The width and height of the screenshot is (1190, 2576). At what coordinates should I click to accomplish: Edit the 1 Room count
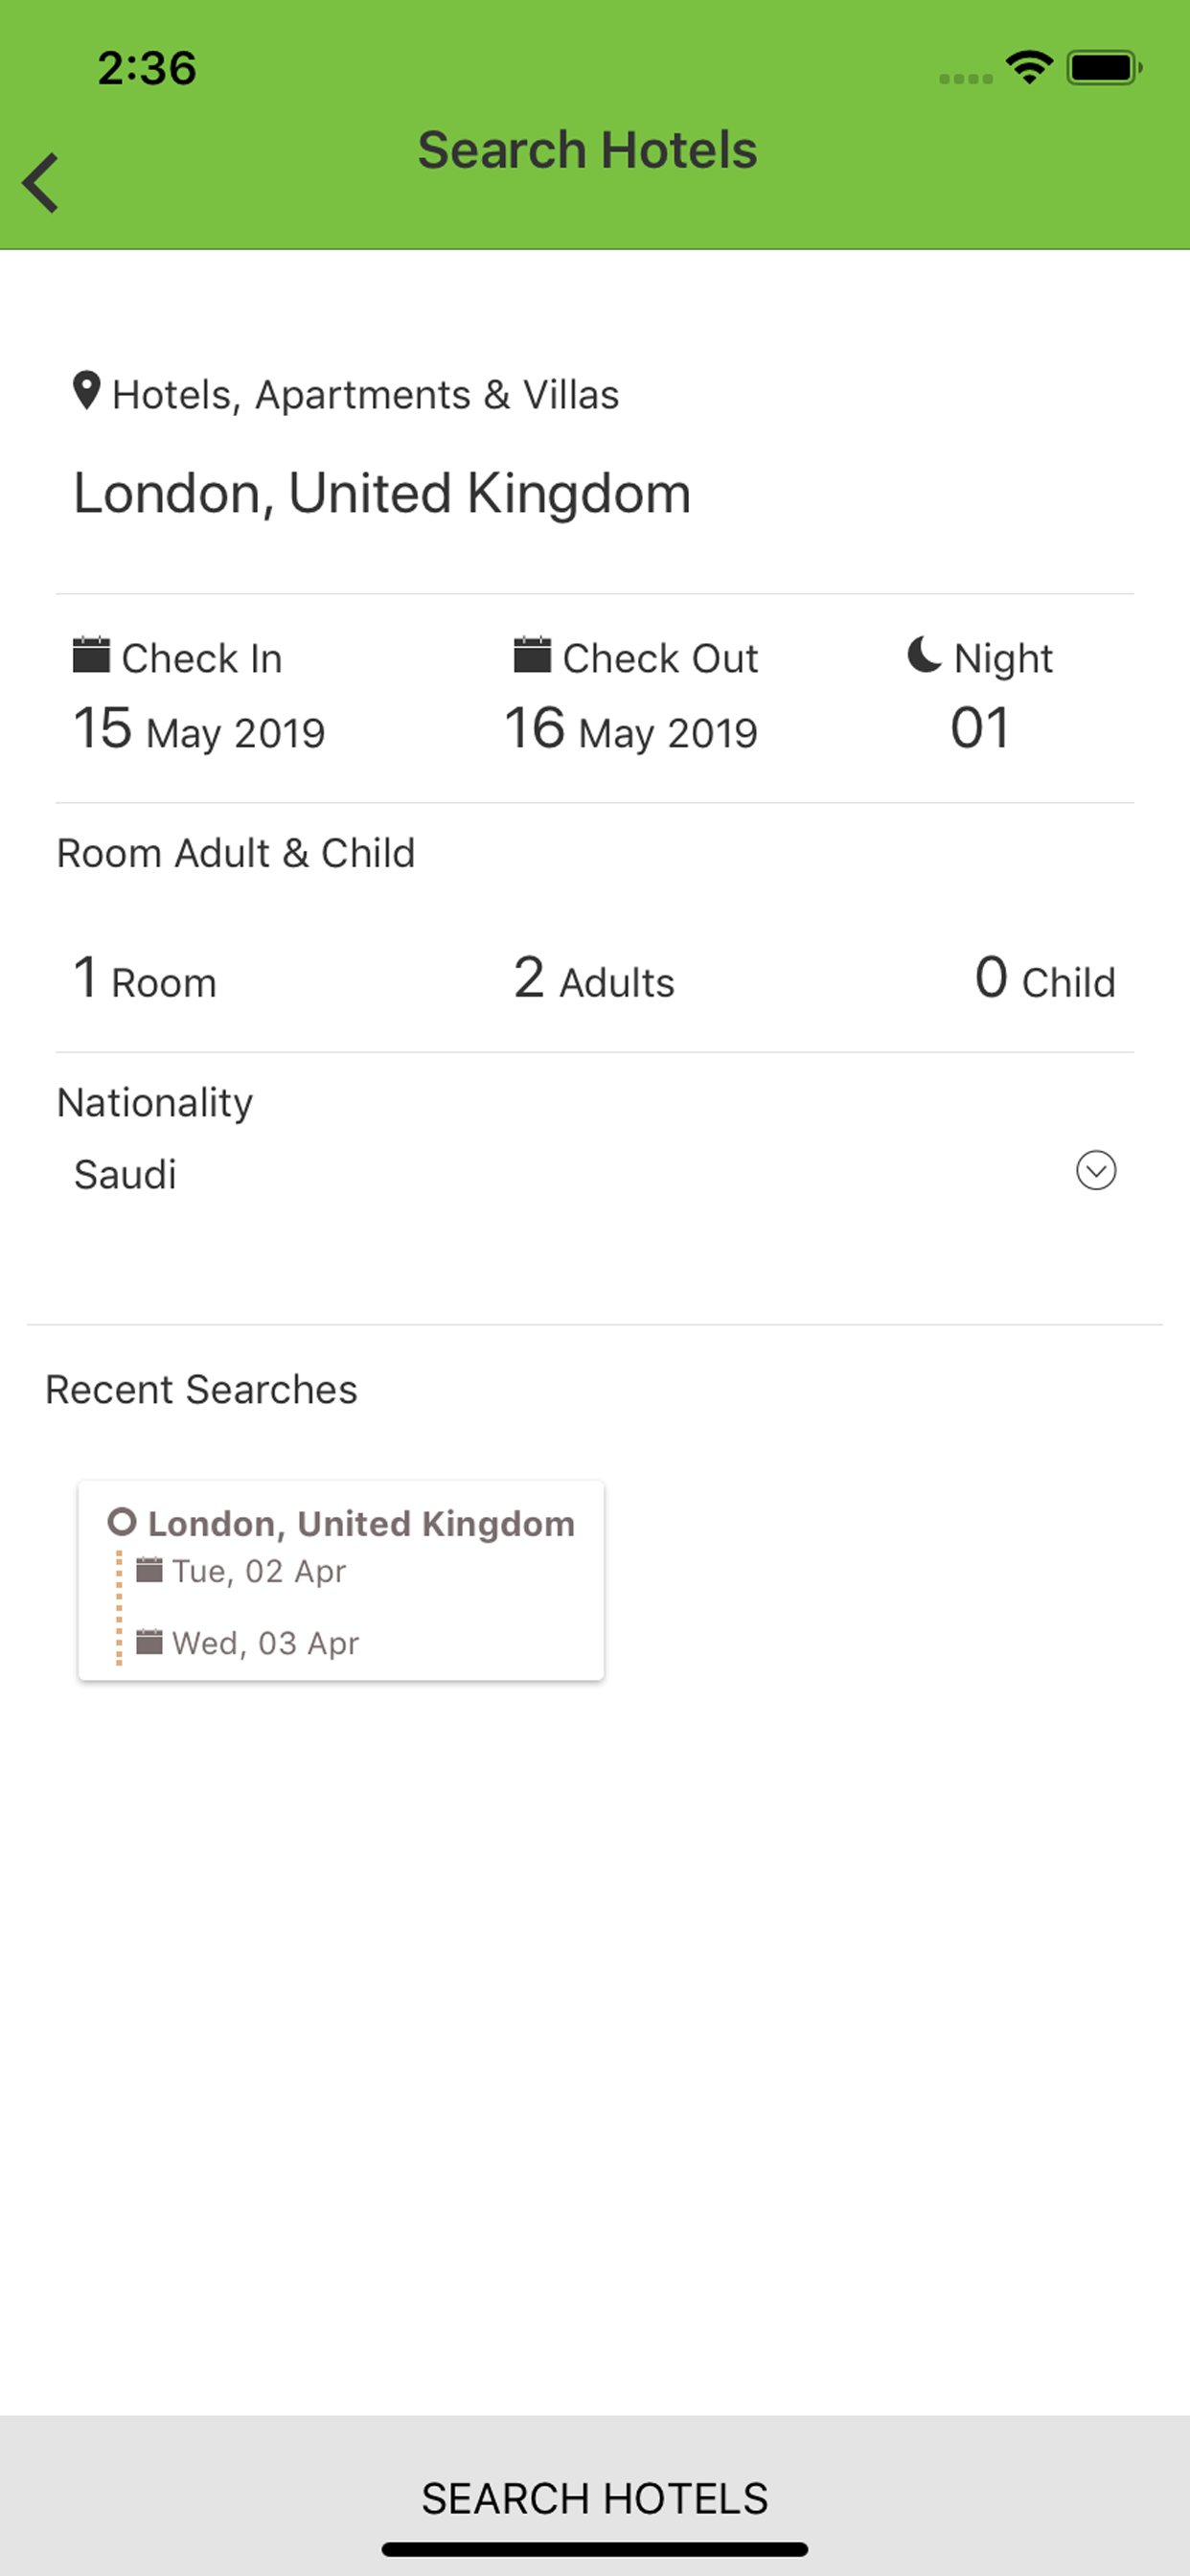[x=145, y=979]
